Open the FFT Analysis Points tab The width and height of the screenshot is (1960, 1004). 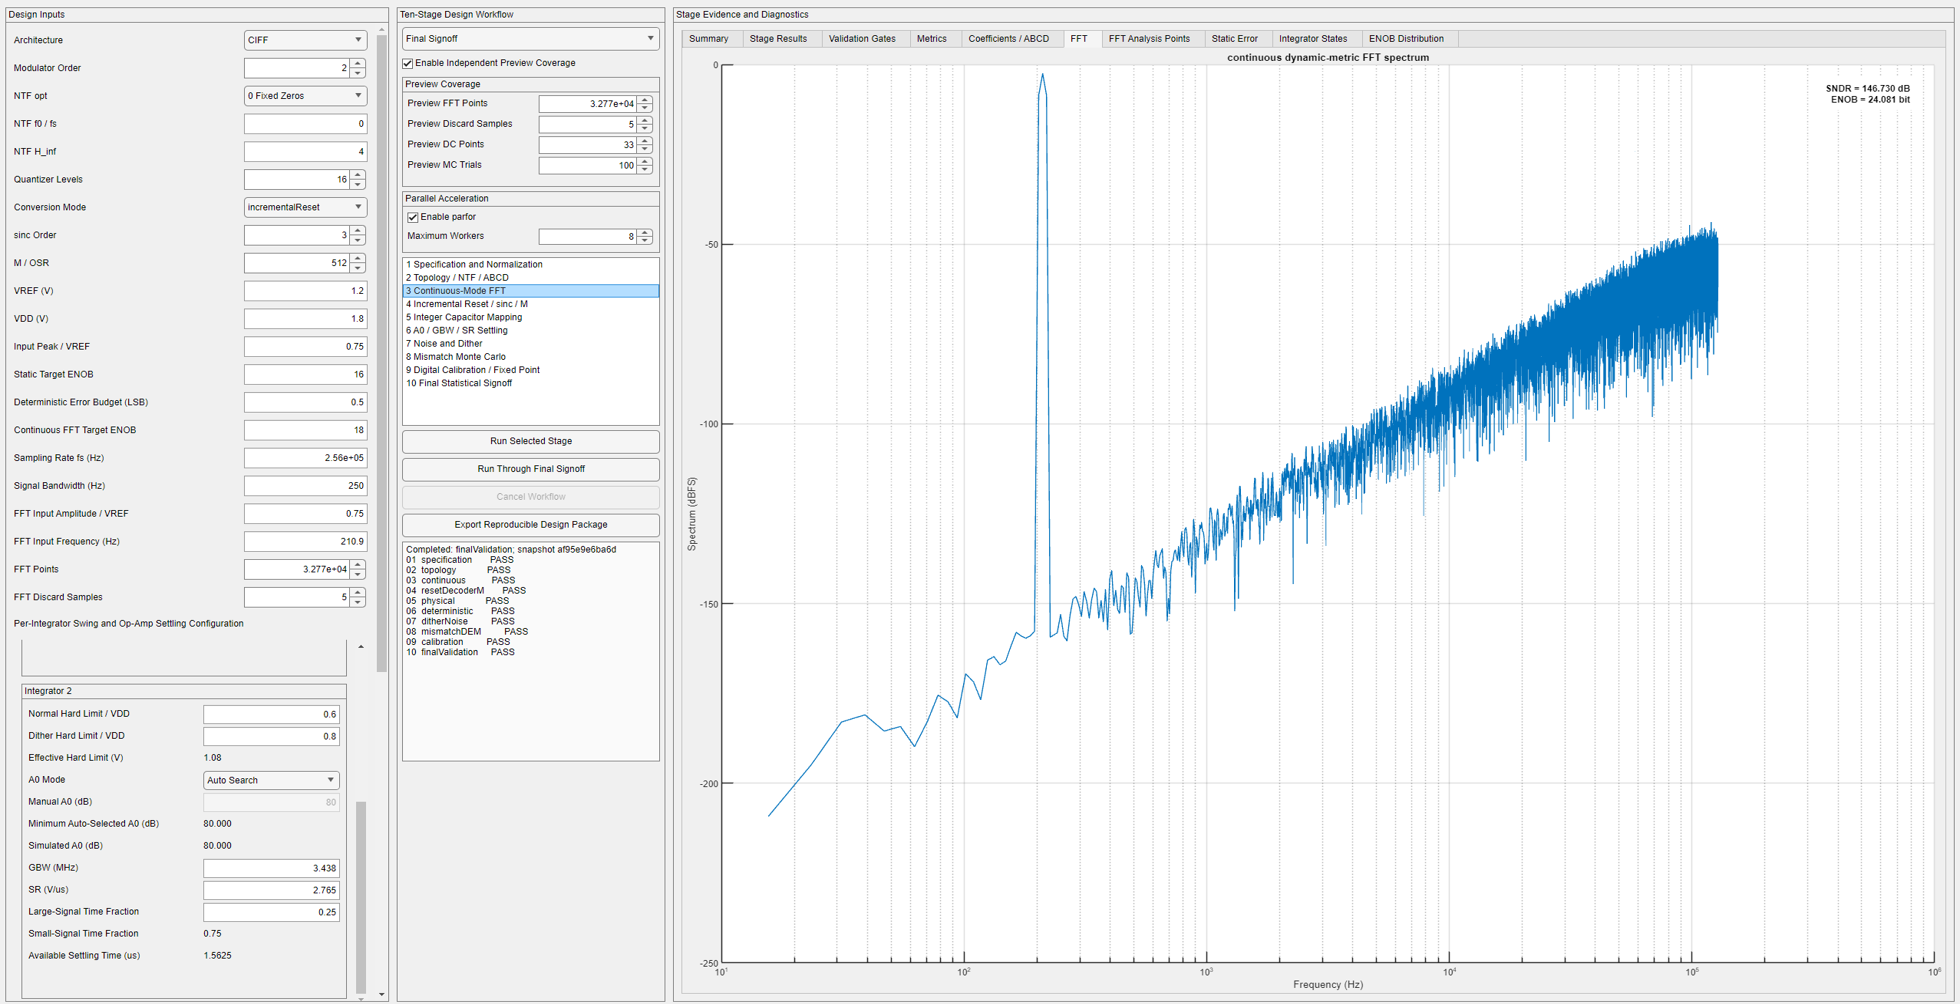[1149, 39]
